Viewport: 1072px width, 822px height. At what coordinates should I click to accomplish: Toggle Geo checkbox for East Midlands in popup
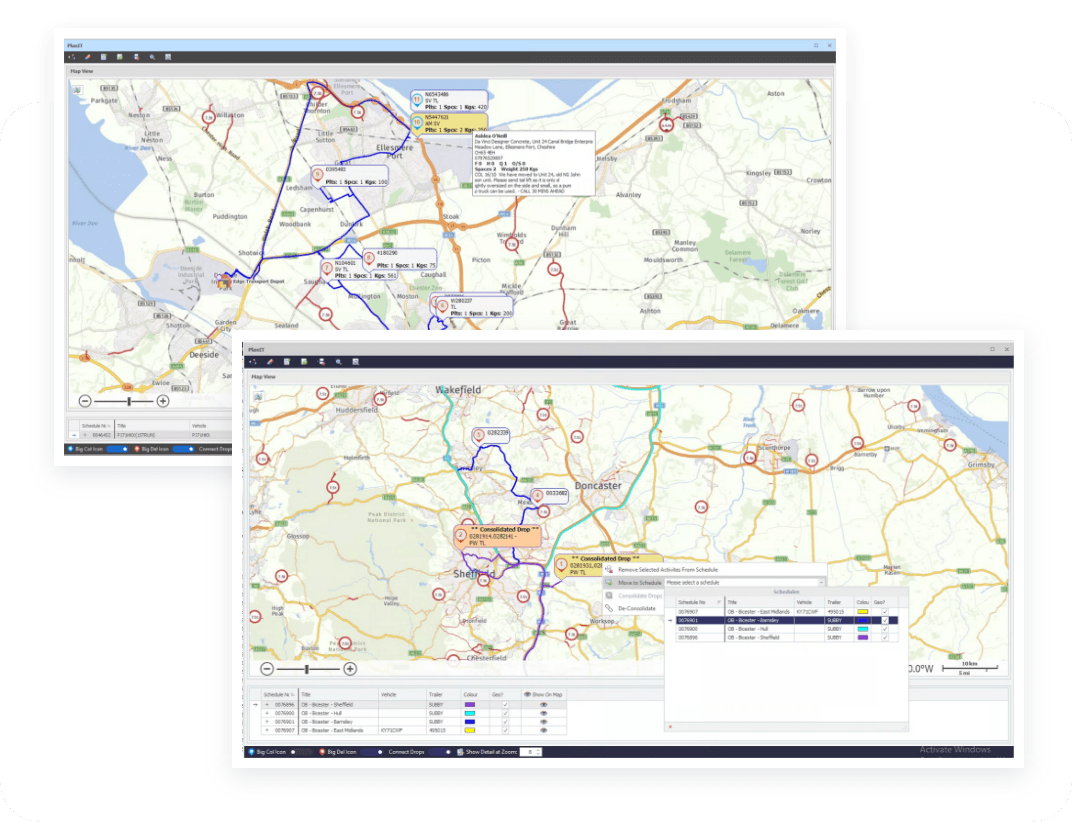885,611
